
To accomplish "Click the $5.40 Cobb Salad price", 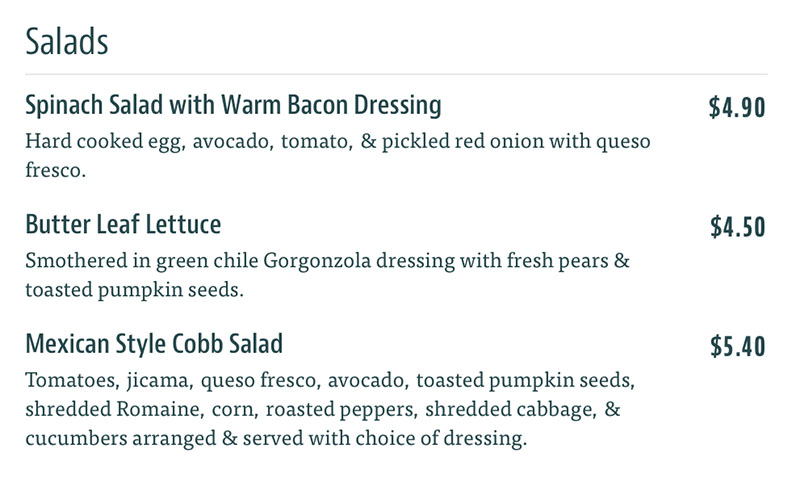I will point(738,346).
